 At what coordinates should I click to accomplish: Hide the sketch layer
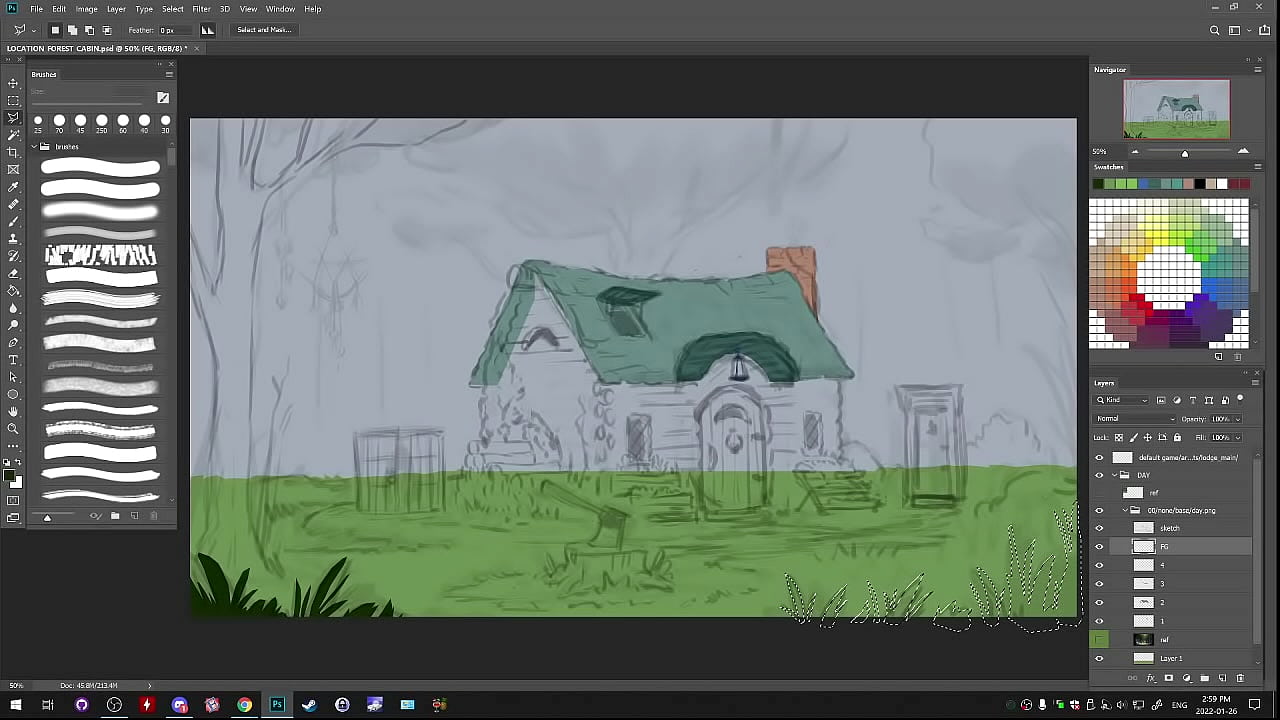coord(1099,528)
